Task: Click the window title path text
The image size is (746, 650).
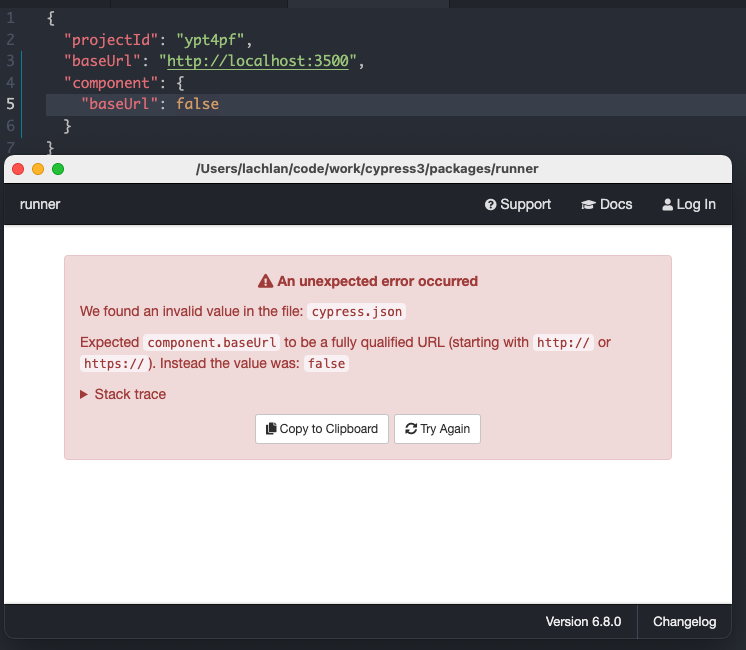Action: [367, 169]
